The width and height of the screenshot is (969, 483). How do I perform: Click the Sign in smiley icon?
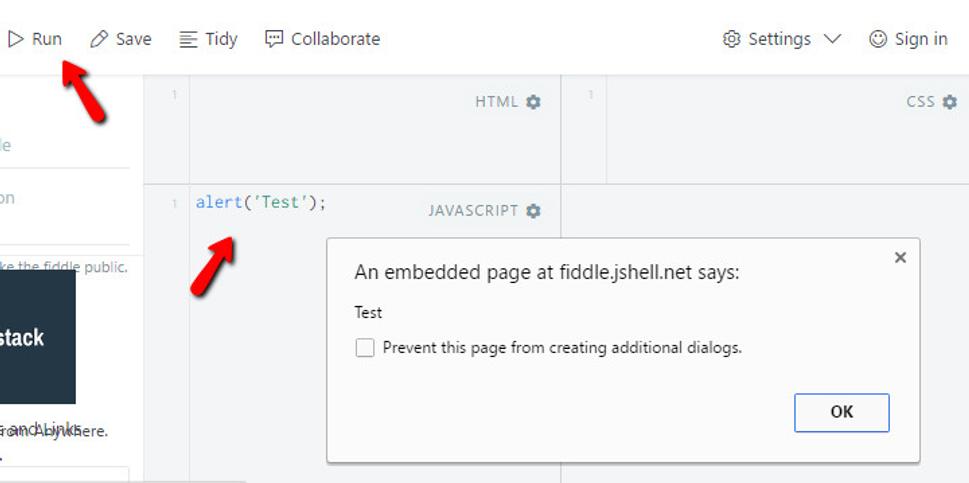point(878,39)
